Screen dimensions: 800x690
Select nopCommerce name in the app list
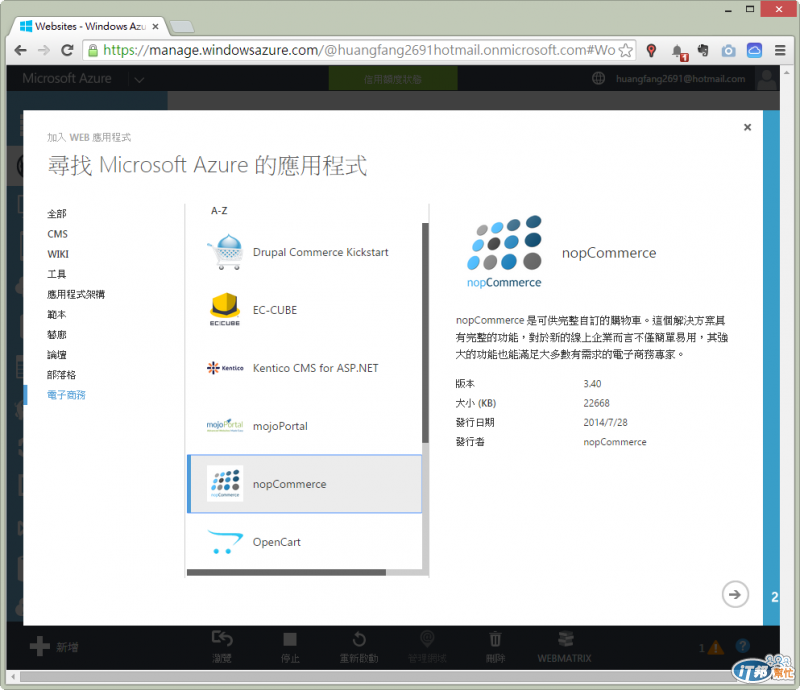pyautogui.click(x=289, y=484)
